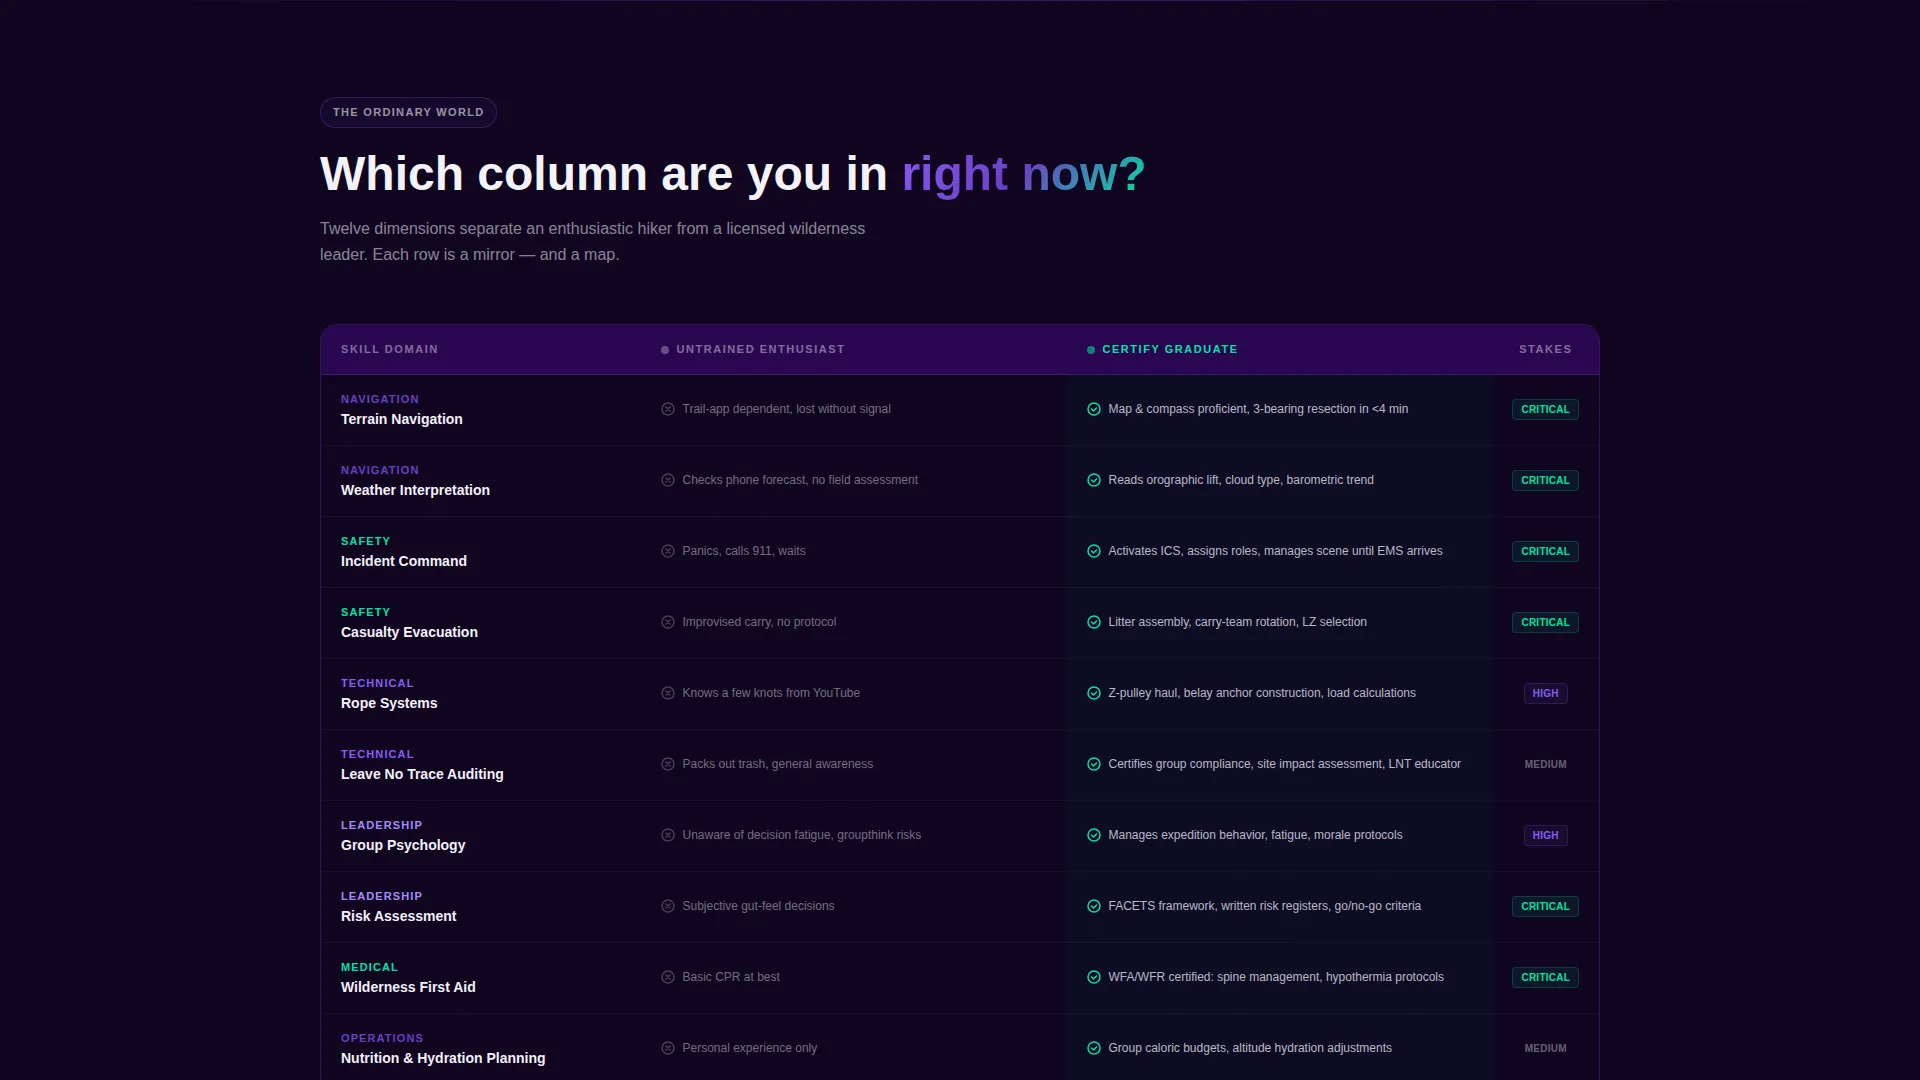The width and height of the screenshot is (1920, 1080).
Task: Select the 'Group Psychology' row title
Action: [x=403, y=845]
